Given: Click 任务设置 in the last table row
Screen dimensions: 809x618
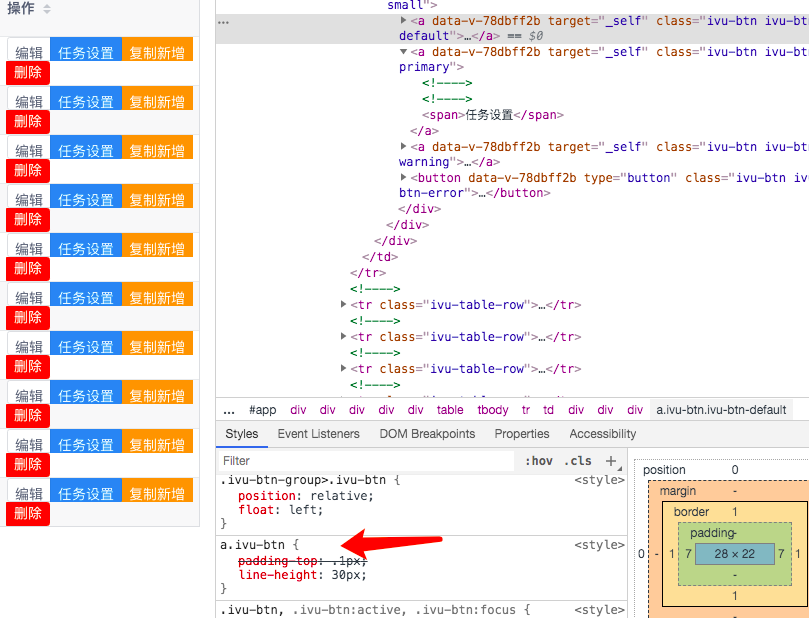Looking at the screenshot, I should coord(86,491).
